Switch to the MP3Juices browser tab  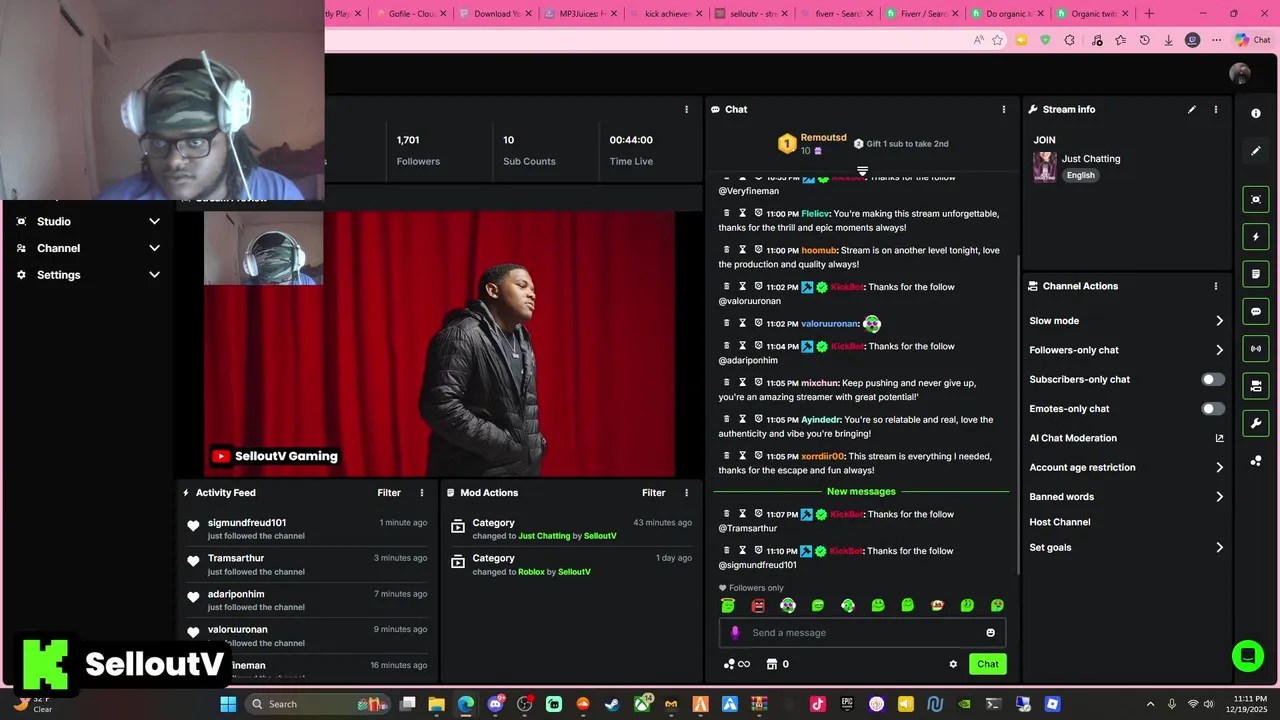click(582, 13)
